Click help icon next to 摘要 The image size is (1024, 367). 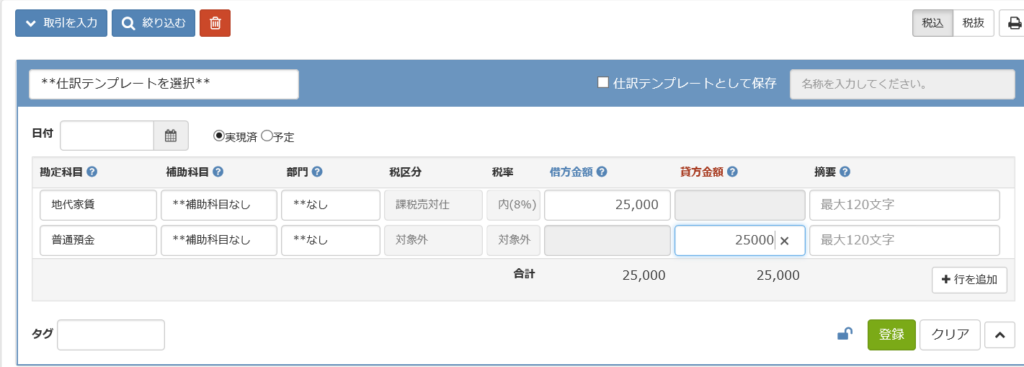(x=844, y=172)
